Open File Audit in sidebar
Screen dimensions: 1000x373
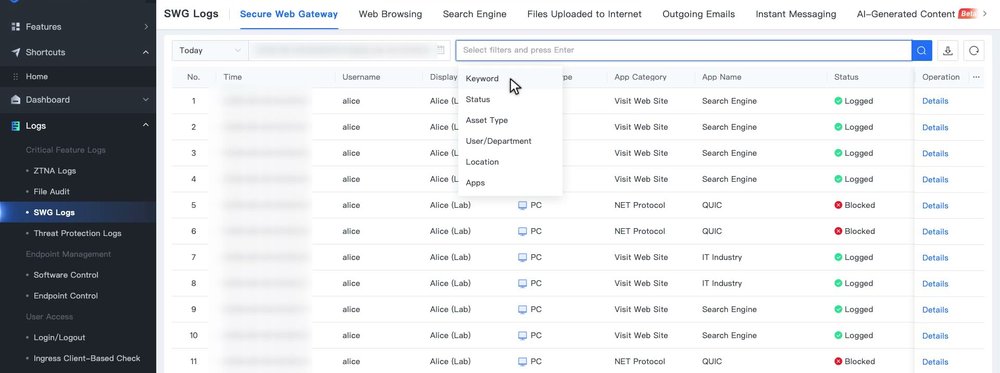click(52, 192)
